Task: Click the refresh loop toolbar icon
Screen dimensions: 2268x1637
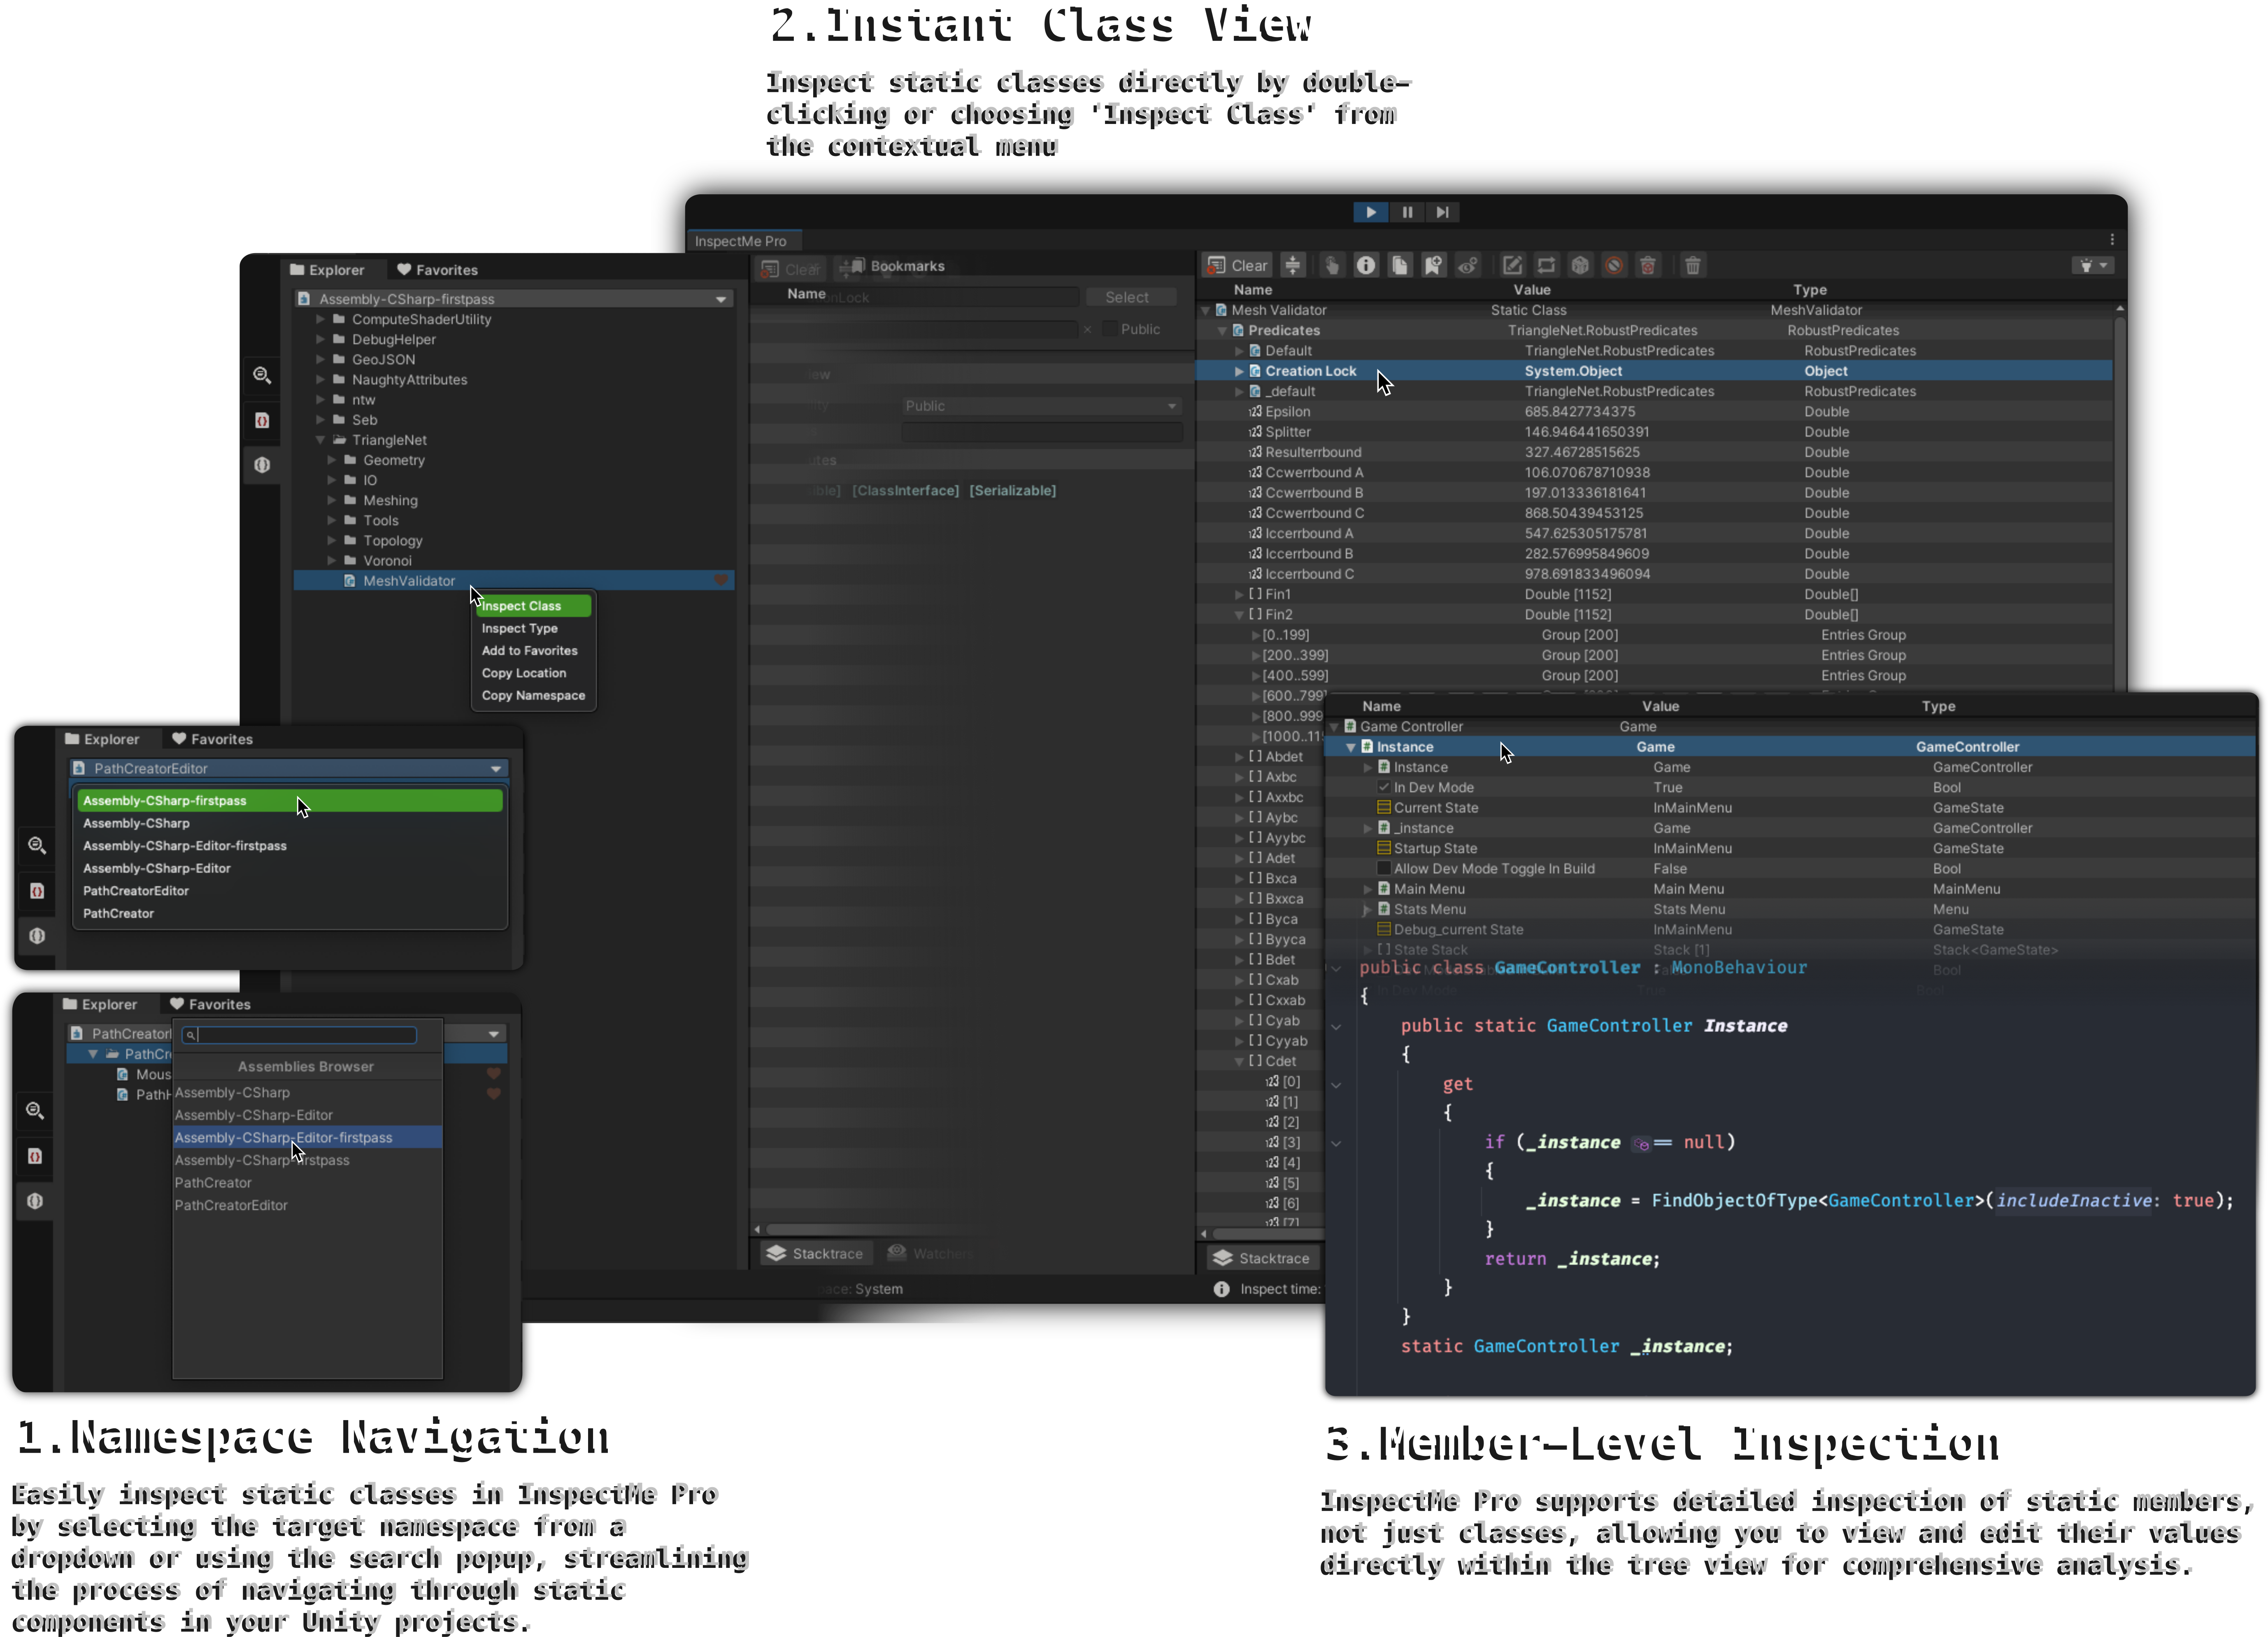Action: tap(1546, 265)
